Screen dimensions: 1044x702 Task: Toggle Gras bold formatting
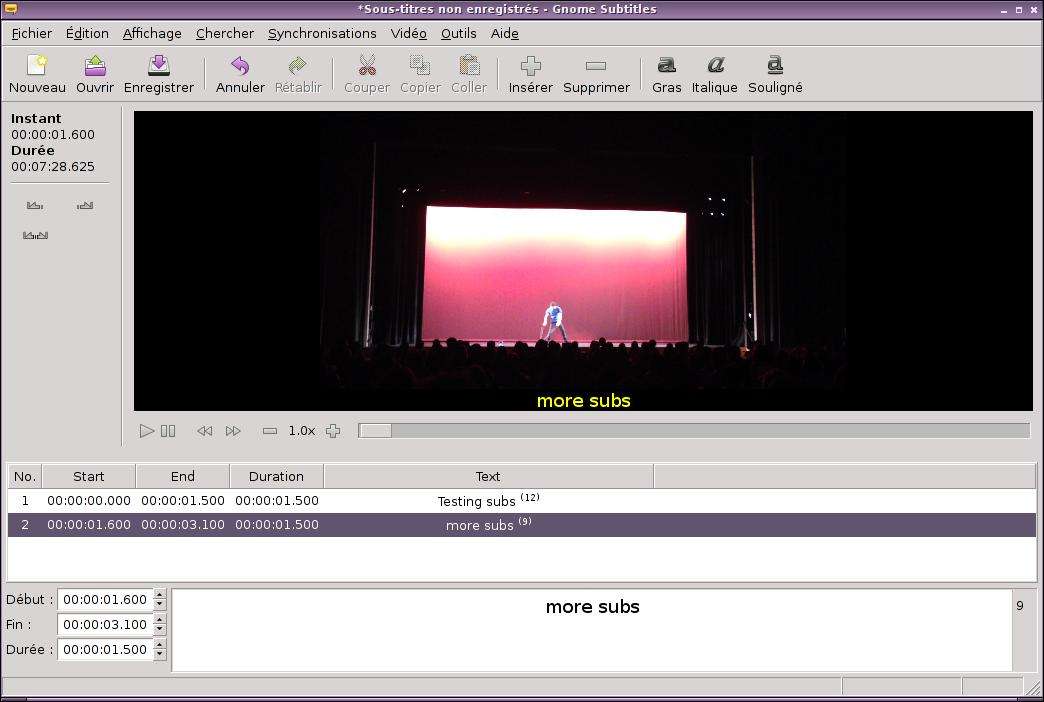[666, 74]
